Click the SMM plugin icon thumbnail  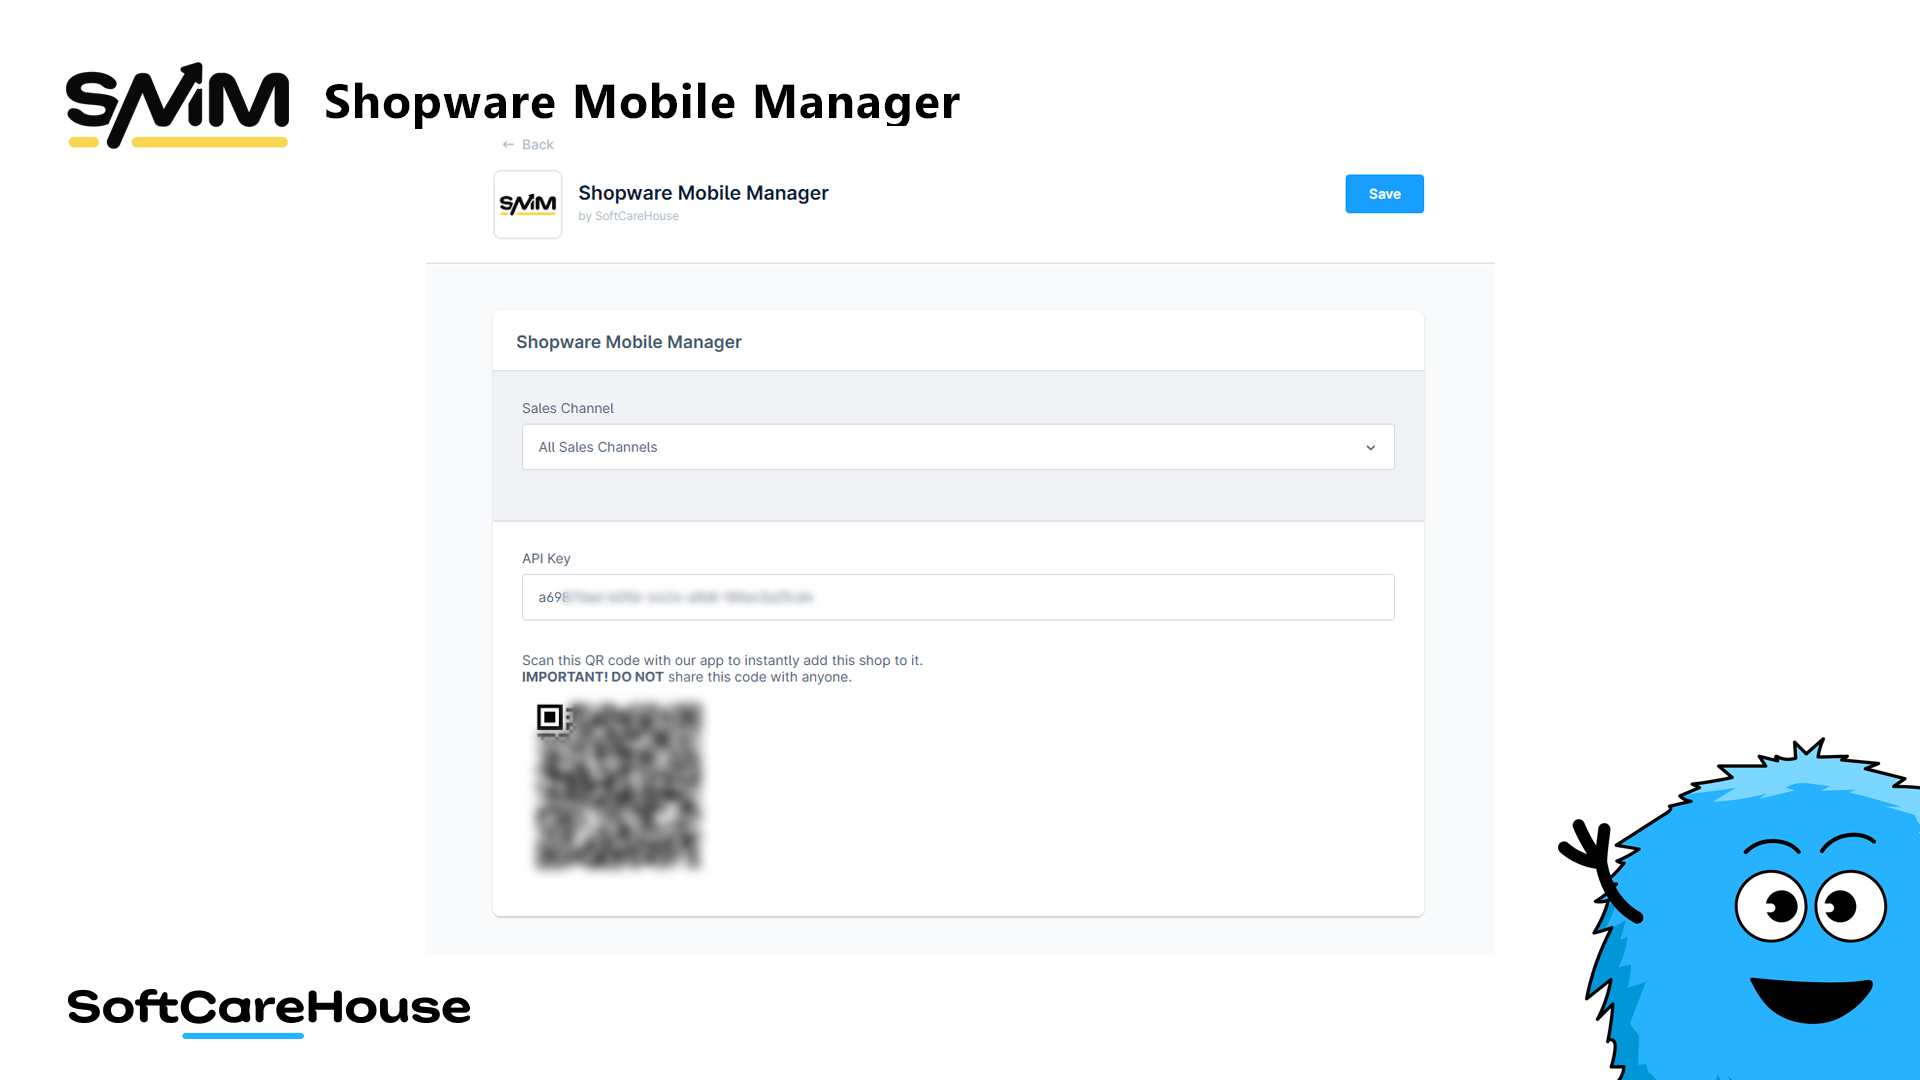(528, 205)
